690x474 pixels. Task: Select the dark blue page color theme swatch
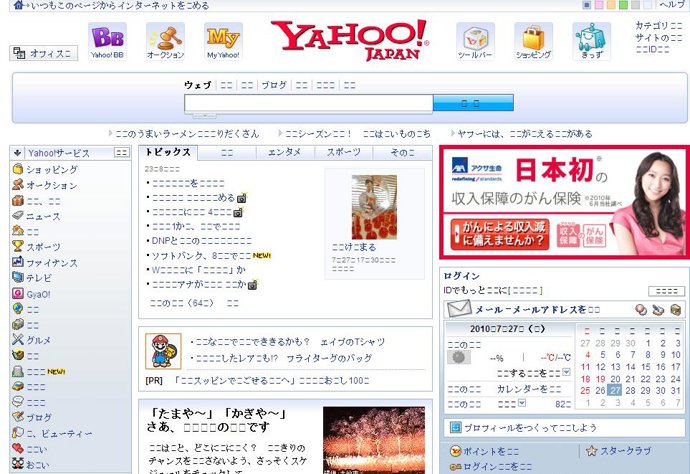587,5
